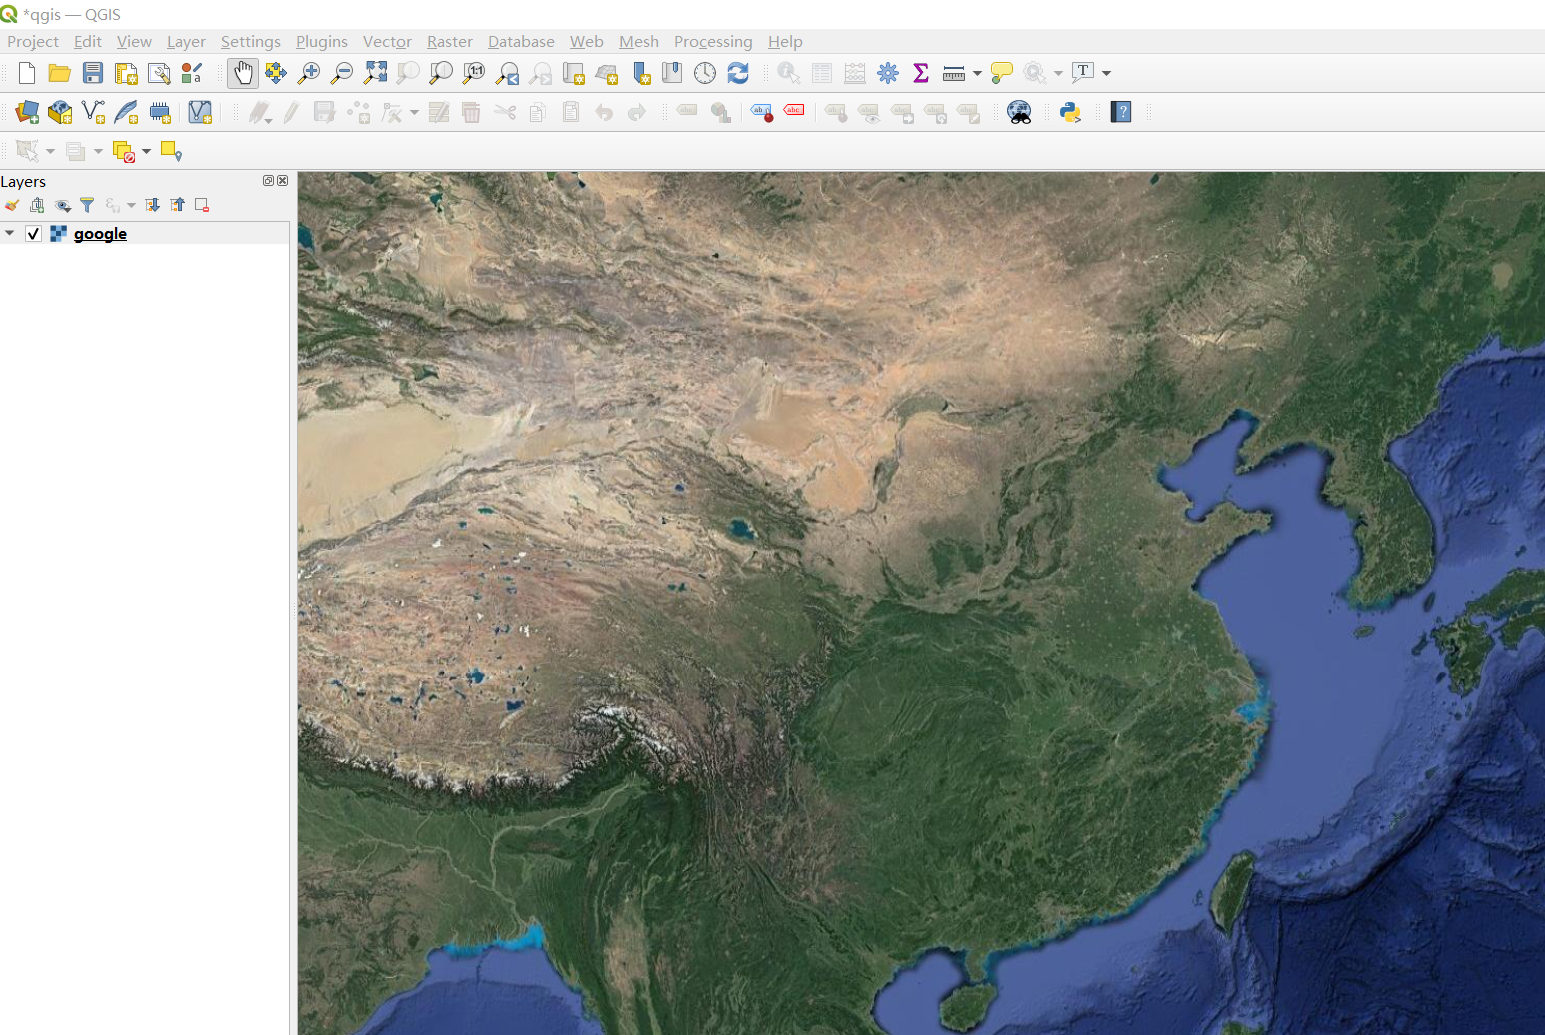Open the Vector menu
The height and width of the screenshot is (1035, 1545).
[x=387, y=41]
